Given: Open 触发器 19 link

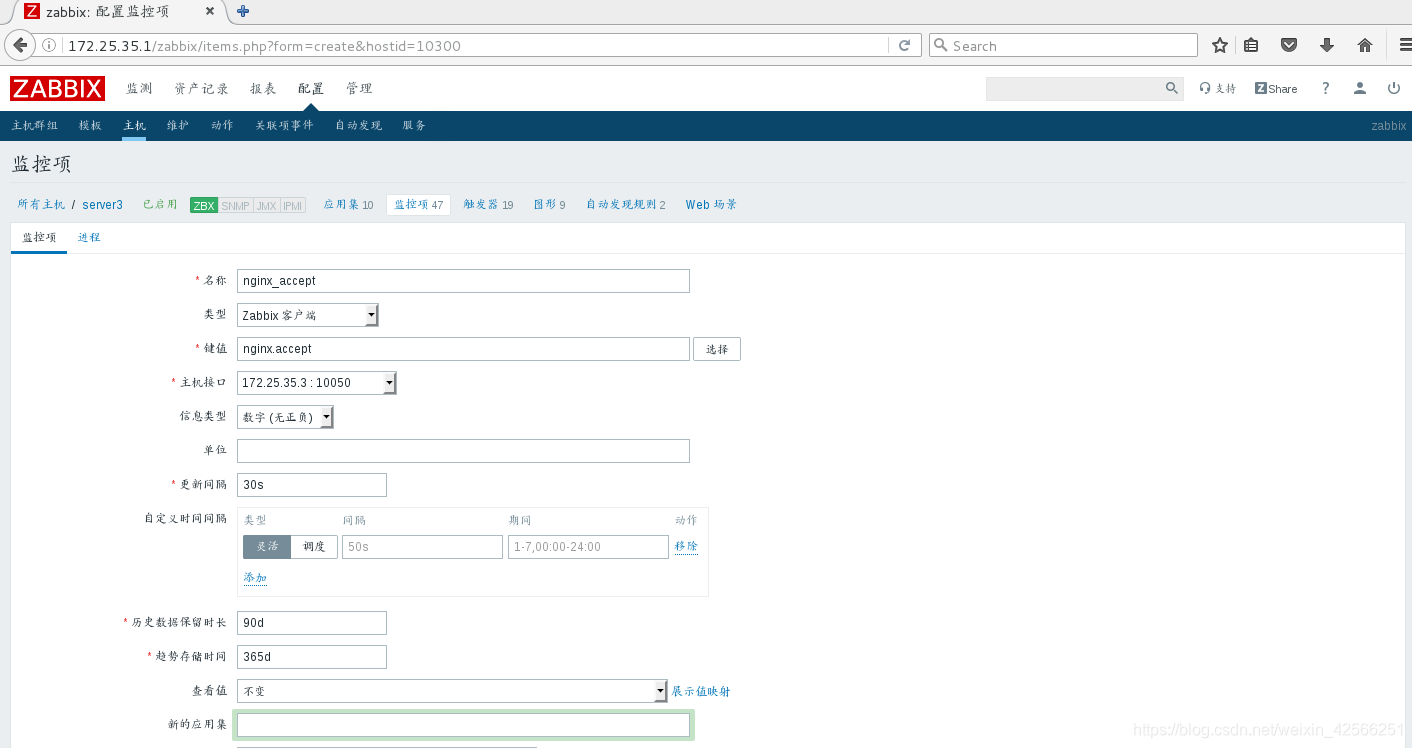Looking at the screenshot, I should 488,204.
